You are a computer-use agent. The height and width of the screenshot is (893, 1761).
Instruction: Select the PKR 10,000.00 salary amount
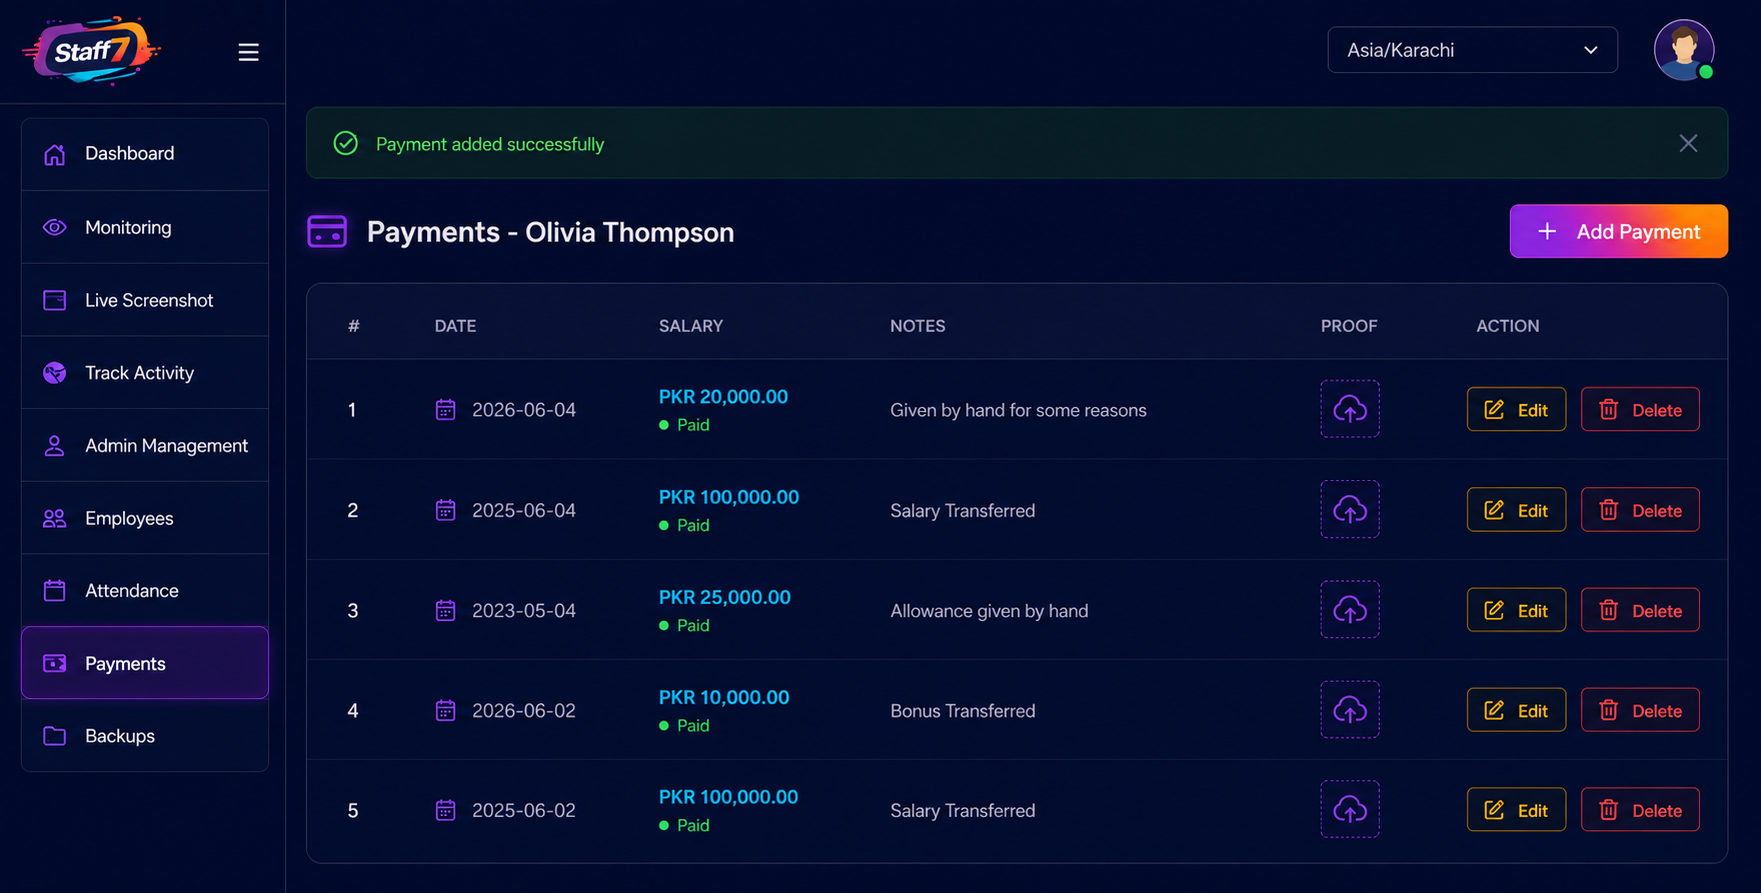click(724, 697)
